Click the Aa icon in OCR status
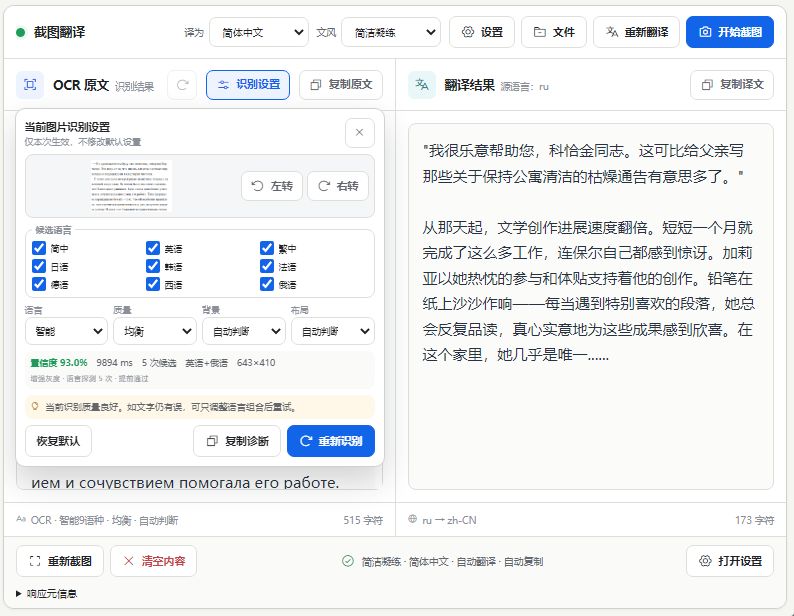 [21, 519]
